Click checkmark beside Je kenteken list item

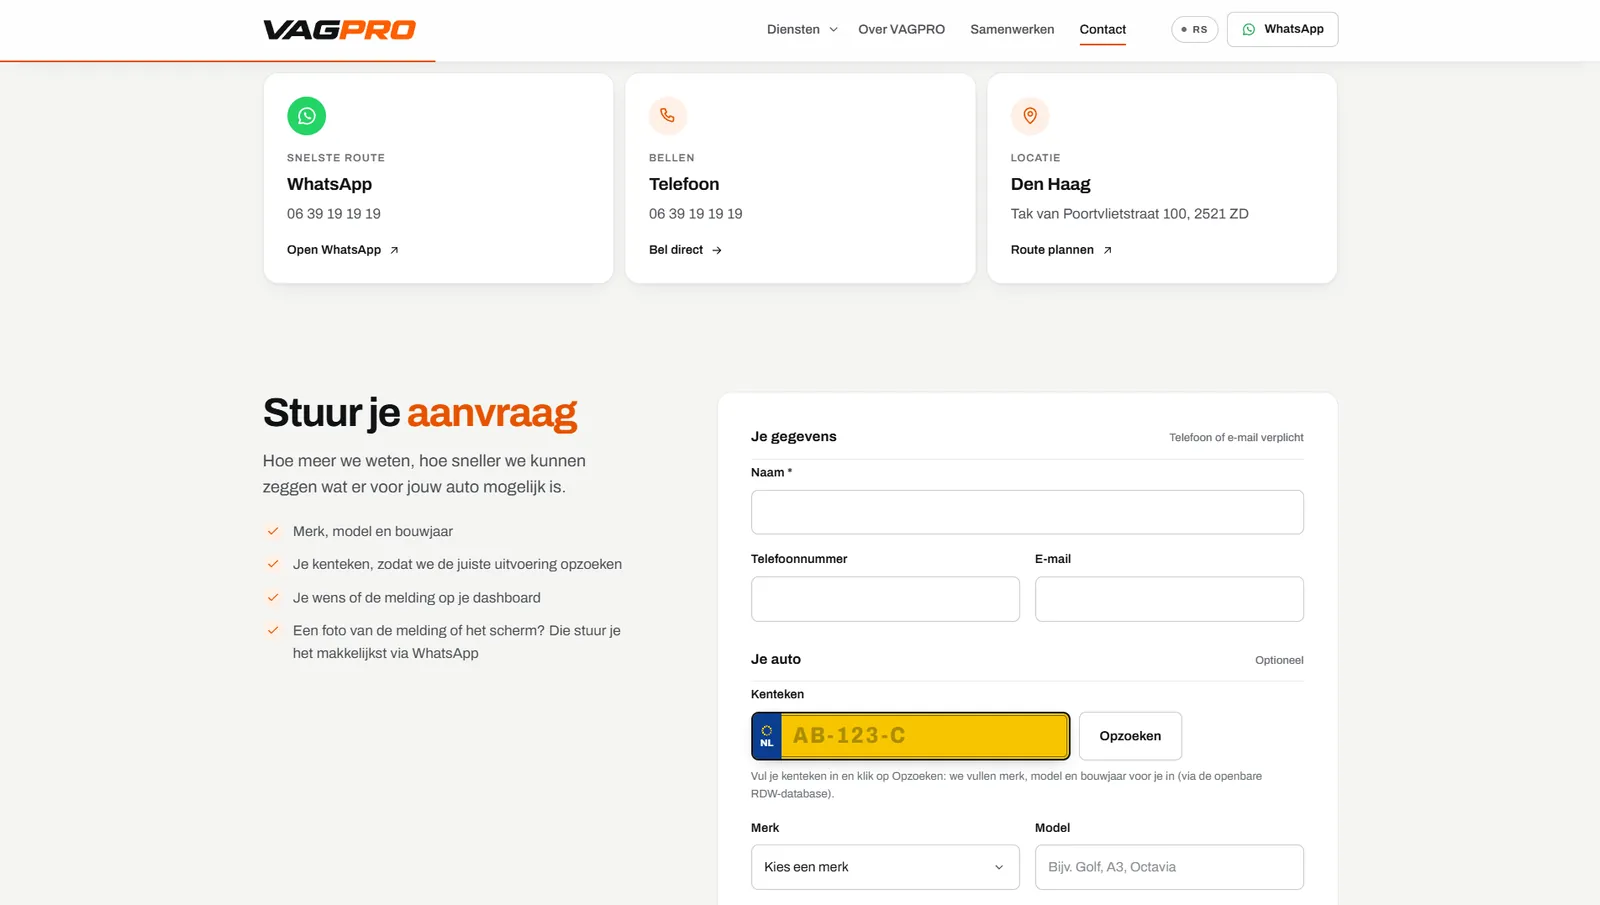273,564
